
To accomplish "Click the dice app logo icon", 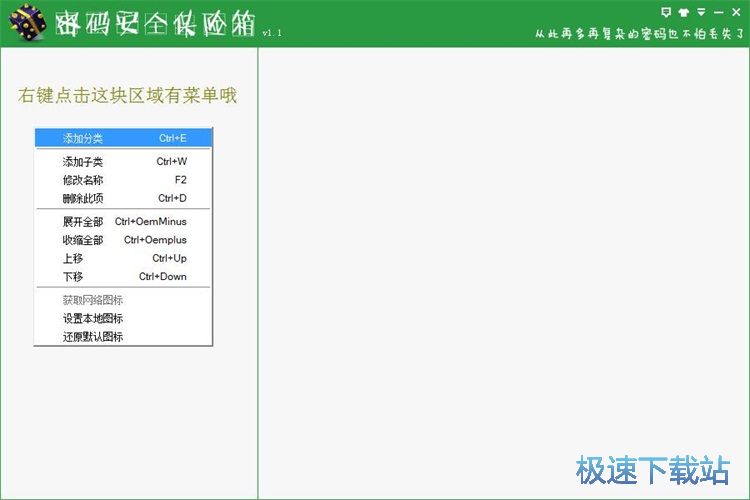I will pos(28,23).
